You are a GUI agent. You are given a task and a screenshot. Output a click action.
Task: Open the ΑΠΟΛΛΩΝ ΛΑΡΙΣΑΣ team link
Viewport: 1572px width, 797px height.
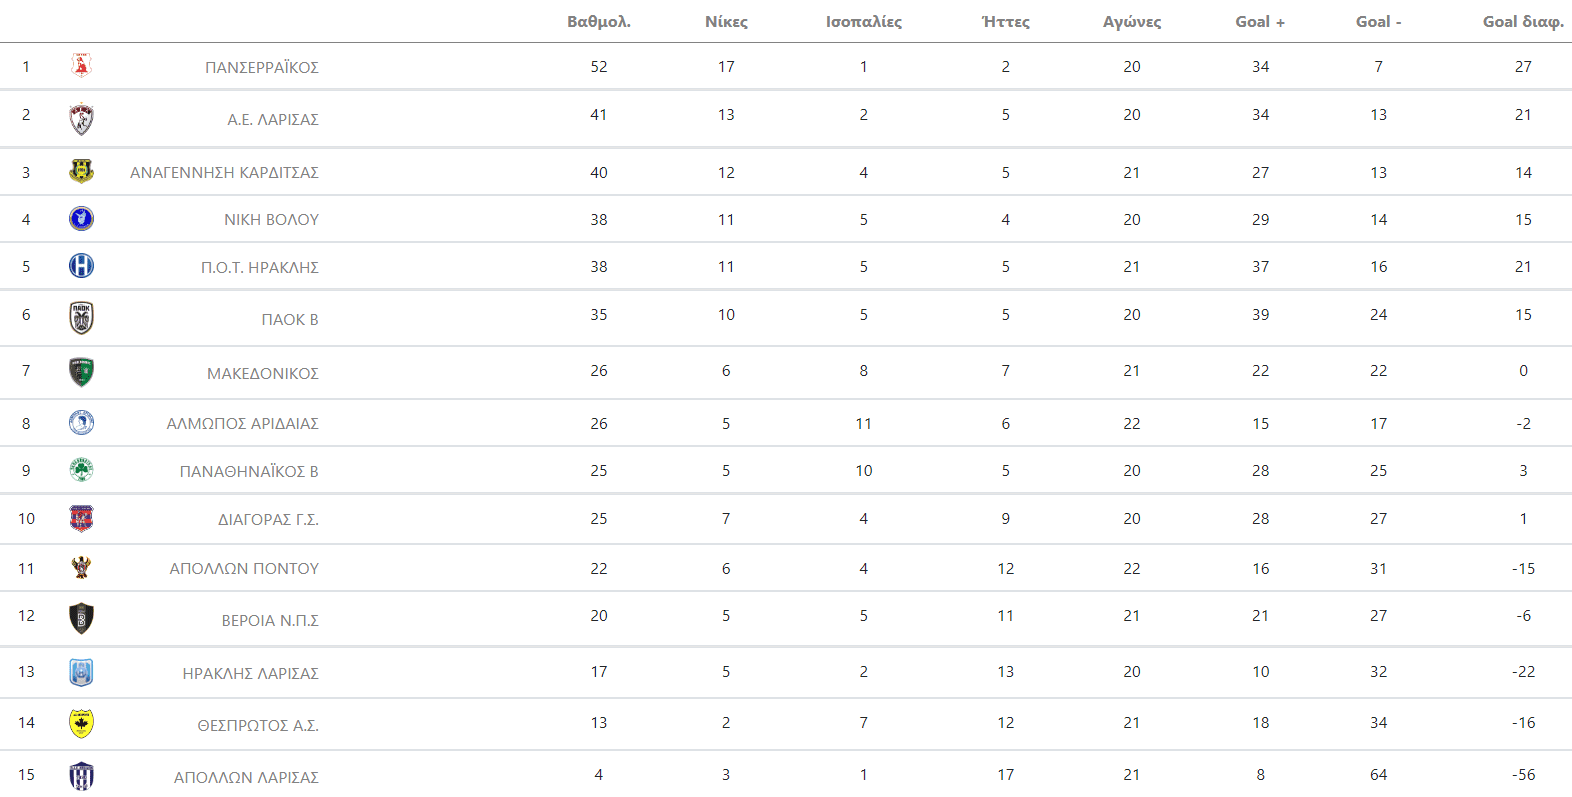246,778
